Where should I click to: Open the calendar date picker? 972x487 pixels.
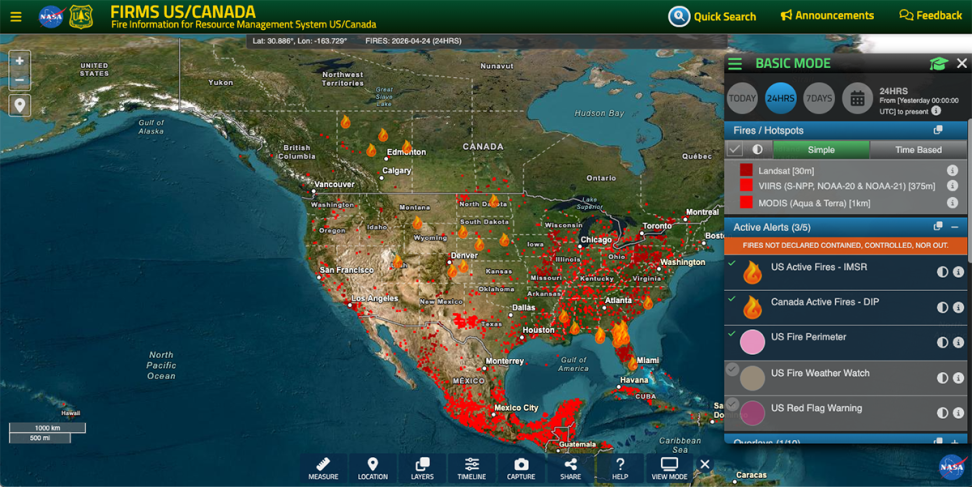(857, 99)
